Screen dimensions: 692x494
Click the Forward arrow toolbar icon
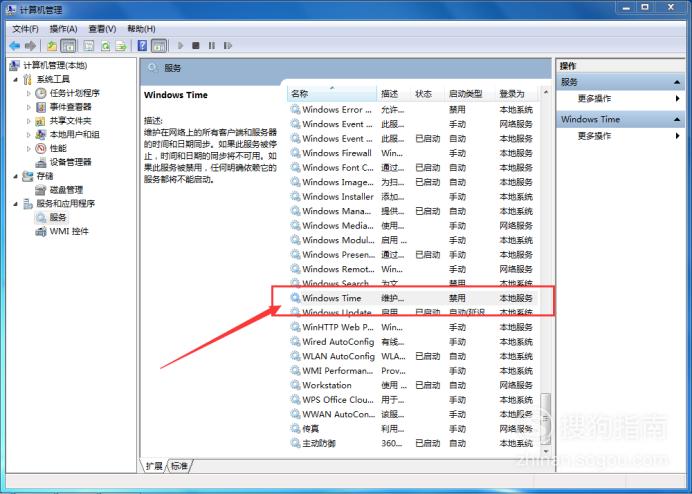(30, 45)
